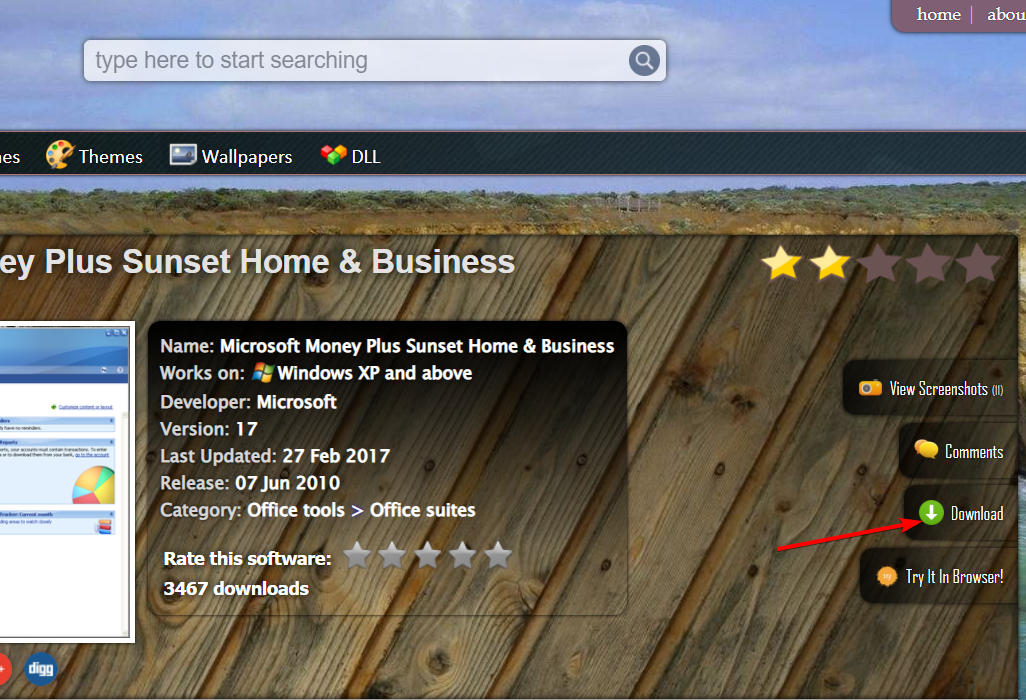Click the camera icon beside View Screenshots

coord(870,388)
